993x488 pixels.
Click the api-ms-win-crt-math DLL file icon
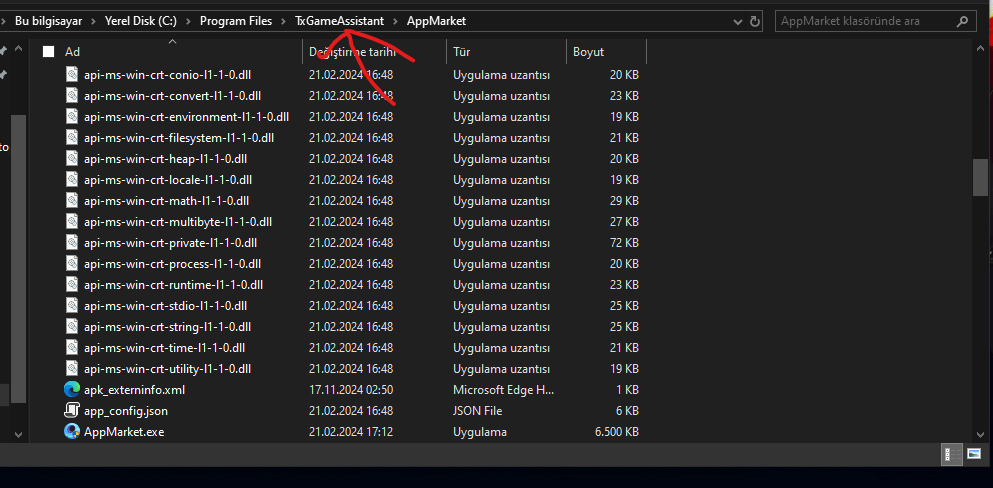(x=72, y=201)
